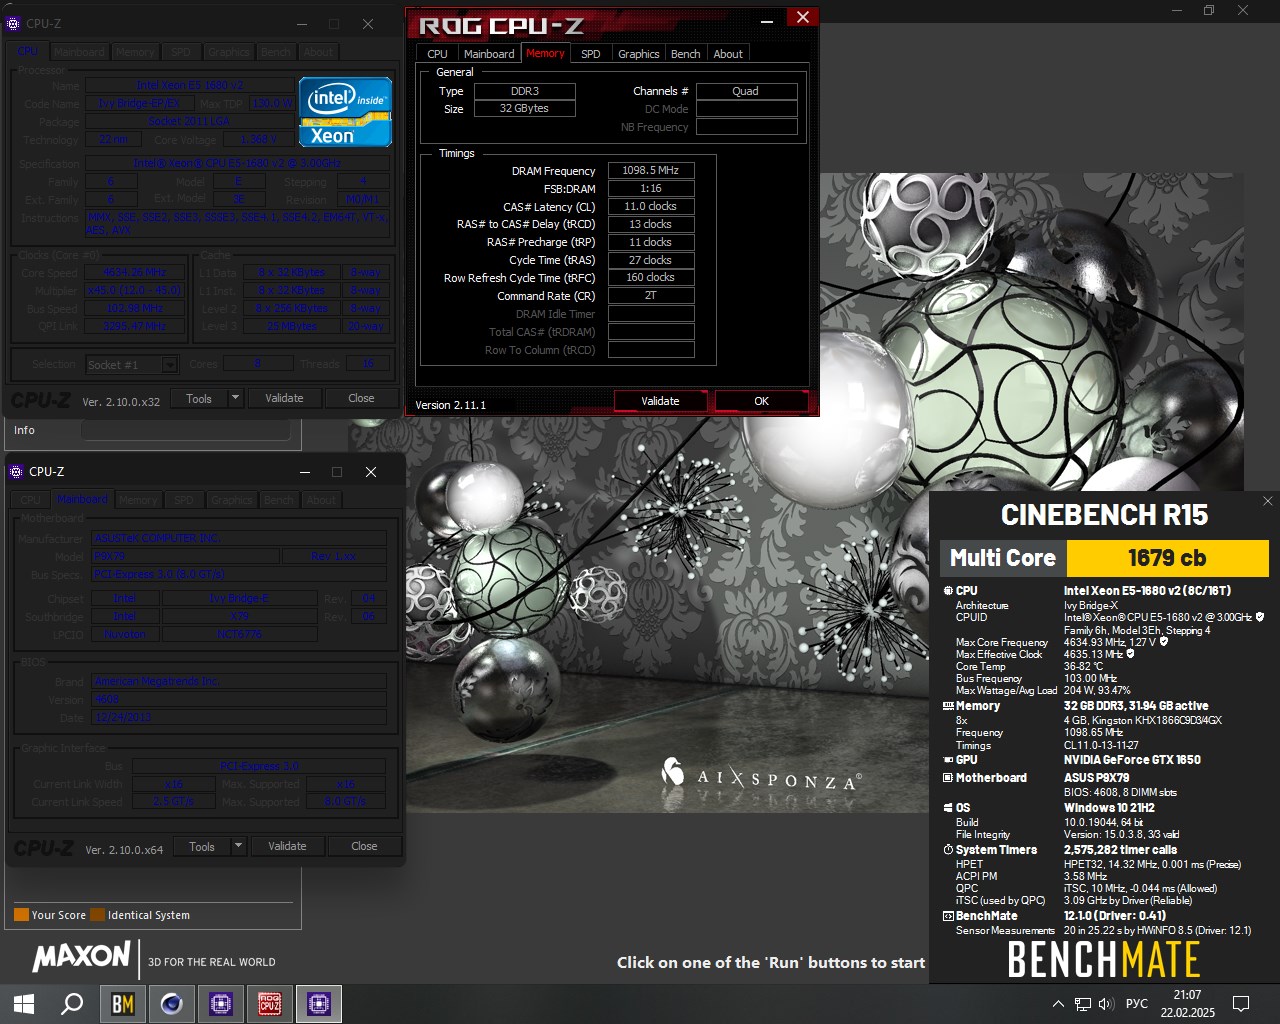Screen dimensions: 1280x1024
Task: Click brown Identical System legend swatch
Action: pos(97,915)
